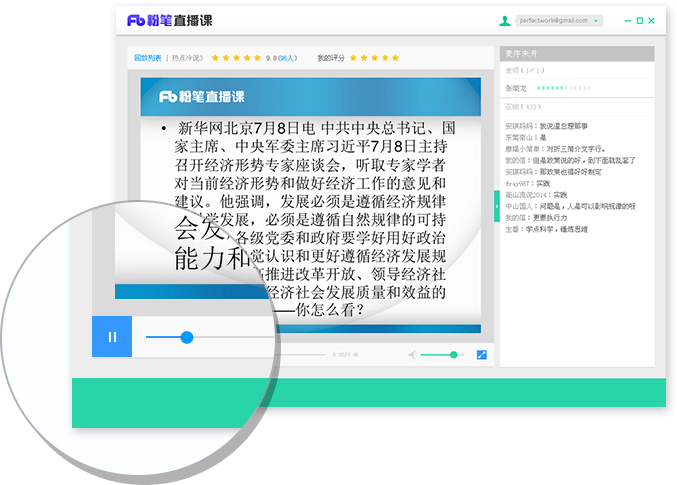Image resolution: width=677 pixels, height=485 pixels.
Task: Click the 热点冷说3 lesson title
Action: coord(187,58)
